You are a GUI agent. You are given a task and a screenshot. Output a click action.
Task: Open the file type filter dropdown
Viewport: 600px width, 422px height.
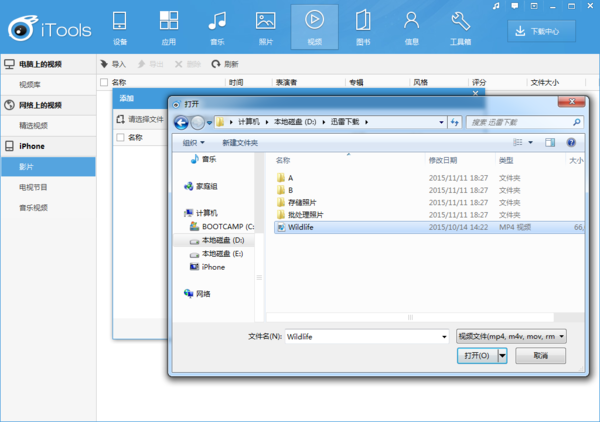point(511,336)
